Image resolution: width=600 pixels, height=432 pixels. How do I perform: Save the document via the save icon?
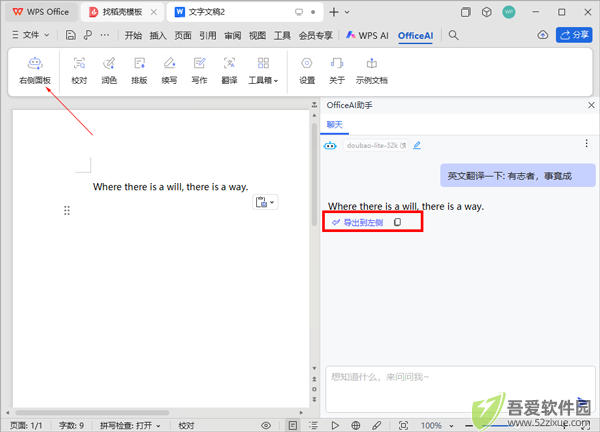click(70, 35)
